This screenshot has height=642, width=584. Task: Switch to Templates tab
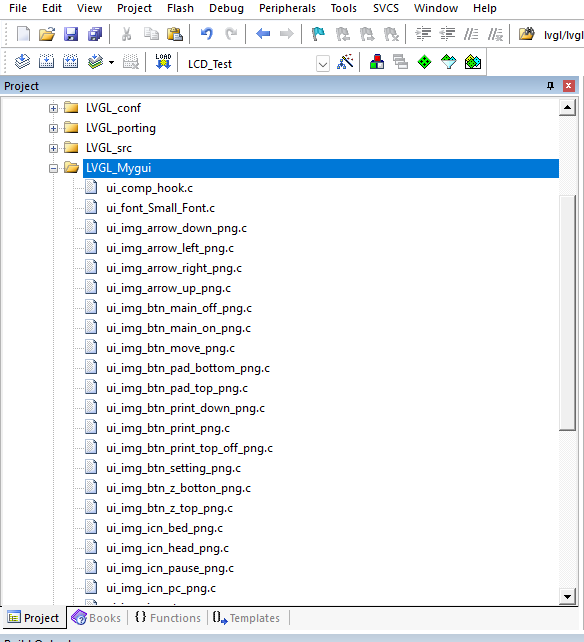pos(246,617)
